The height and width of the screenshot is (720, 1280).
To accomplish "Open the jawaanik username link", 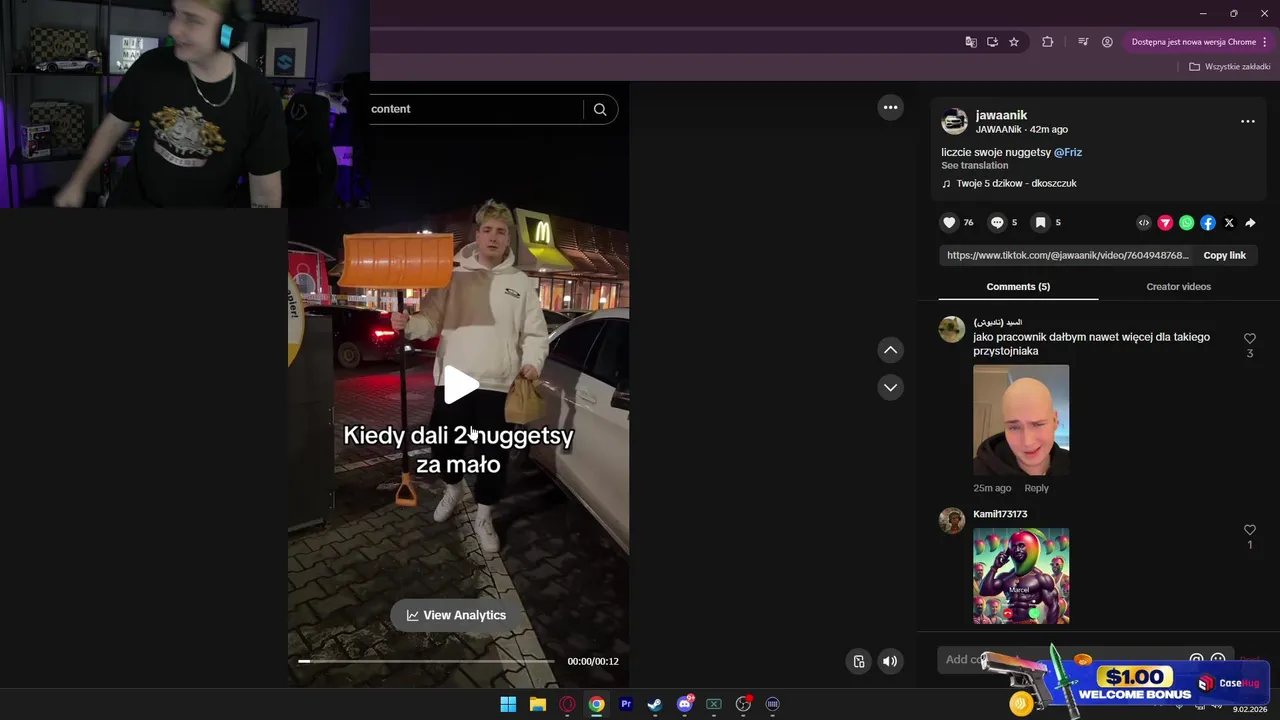I will (1001, 116).
